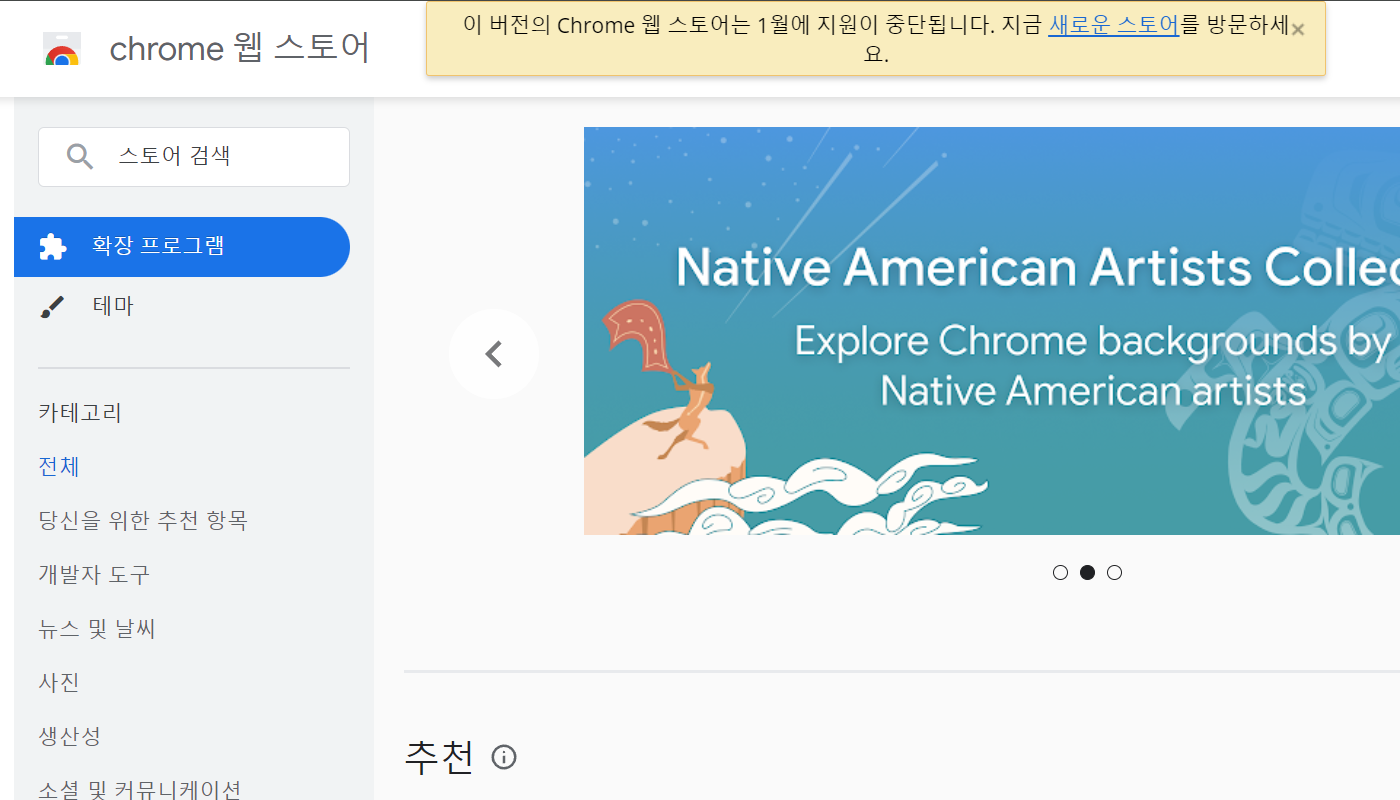The height and width of the screenshot is (800, 1400).
Task: Dismiss the yellow notification banner
Action: (1297, 29)
